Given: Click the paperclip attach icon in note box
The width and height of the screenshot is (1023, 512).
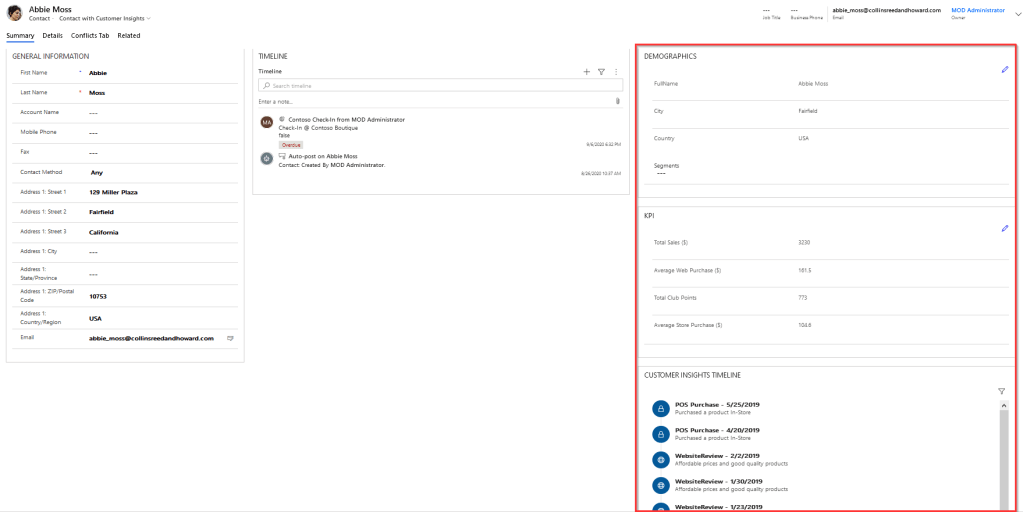Looking at the screenshot, I should tap(617, 101).
